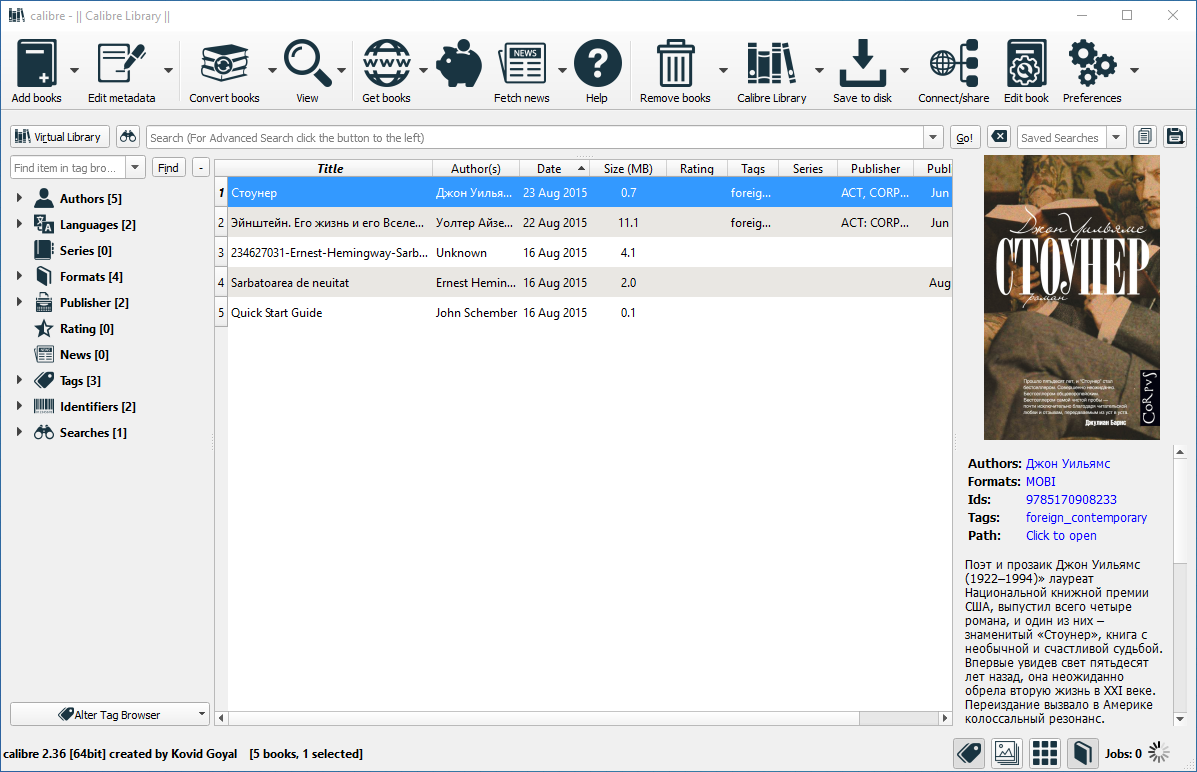This screenshot has width=1197, height=772.
Task: Click the Find button in tag browser
Action: [x=168, y=168]
